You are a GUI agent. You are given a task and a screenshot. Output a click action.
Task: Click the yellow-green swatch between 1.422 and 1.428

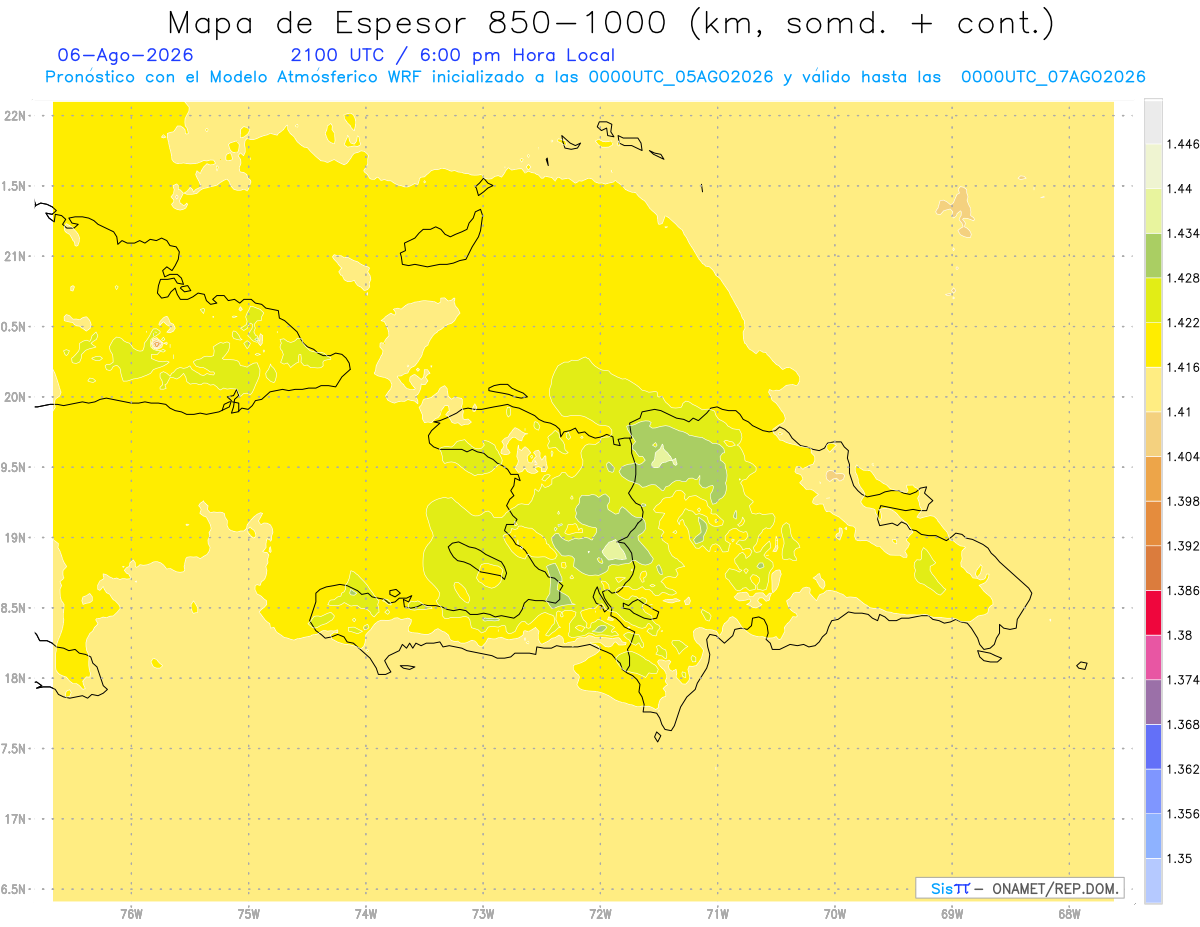pos(1153,299)
